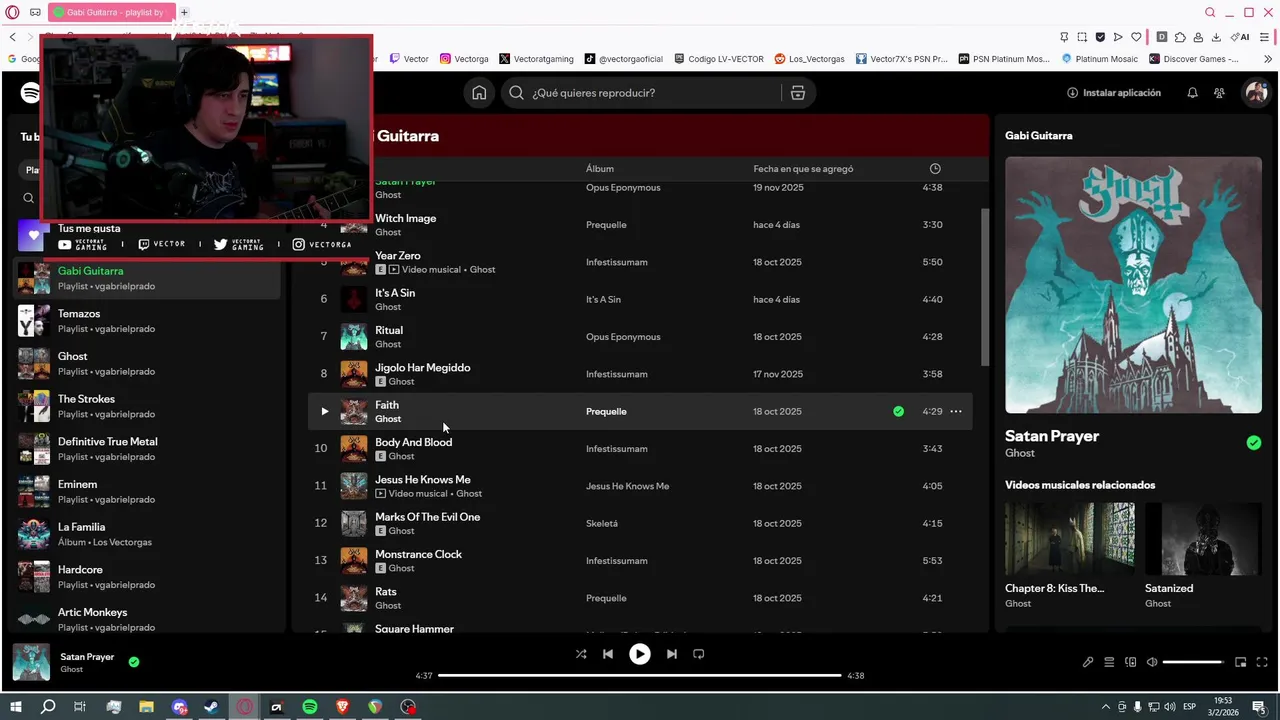The height and width of the screenshot is (720, 1280).
Task: Open connect to a device icon
Action: tap(1131, 662)
